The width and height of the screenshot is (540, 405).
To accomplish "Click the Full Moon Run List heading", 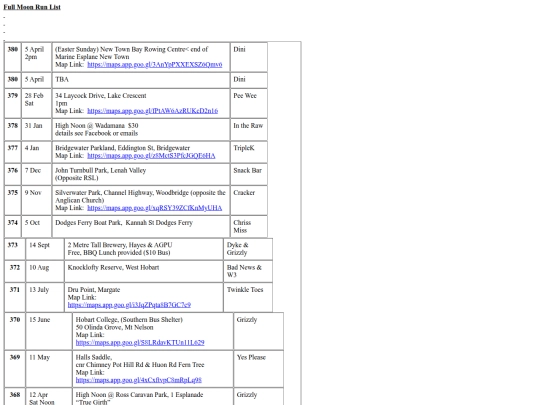I will click(32, 7).
